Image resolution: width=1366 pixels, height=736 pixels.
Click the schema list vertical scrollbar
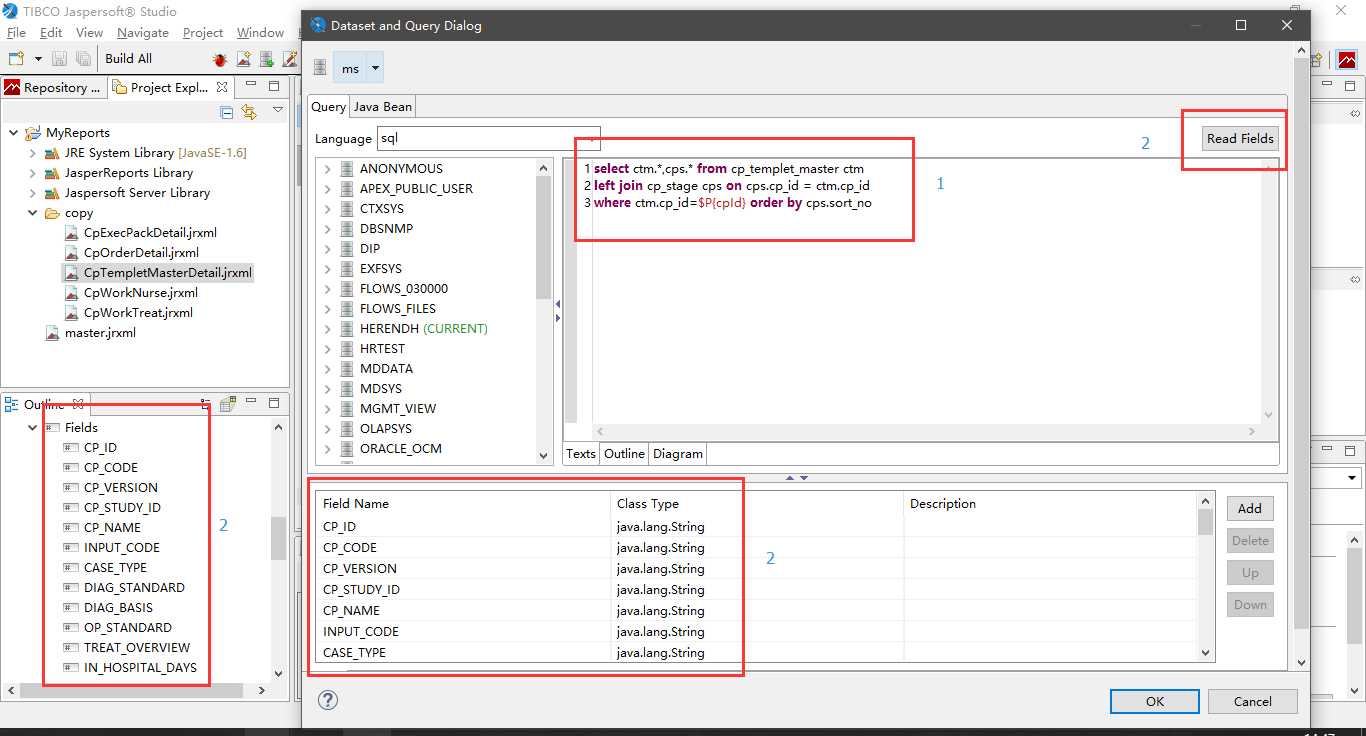tap(544, 311)
